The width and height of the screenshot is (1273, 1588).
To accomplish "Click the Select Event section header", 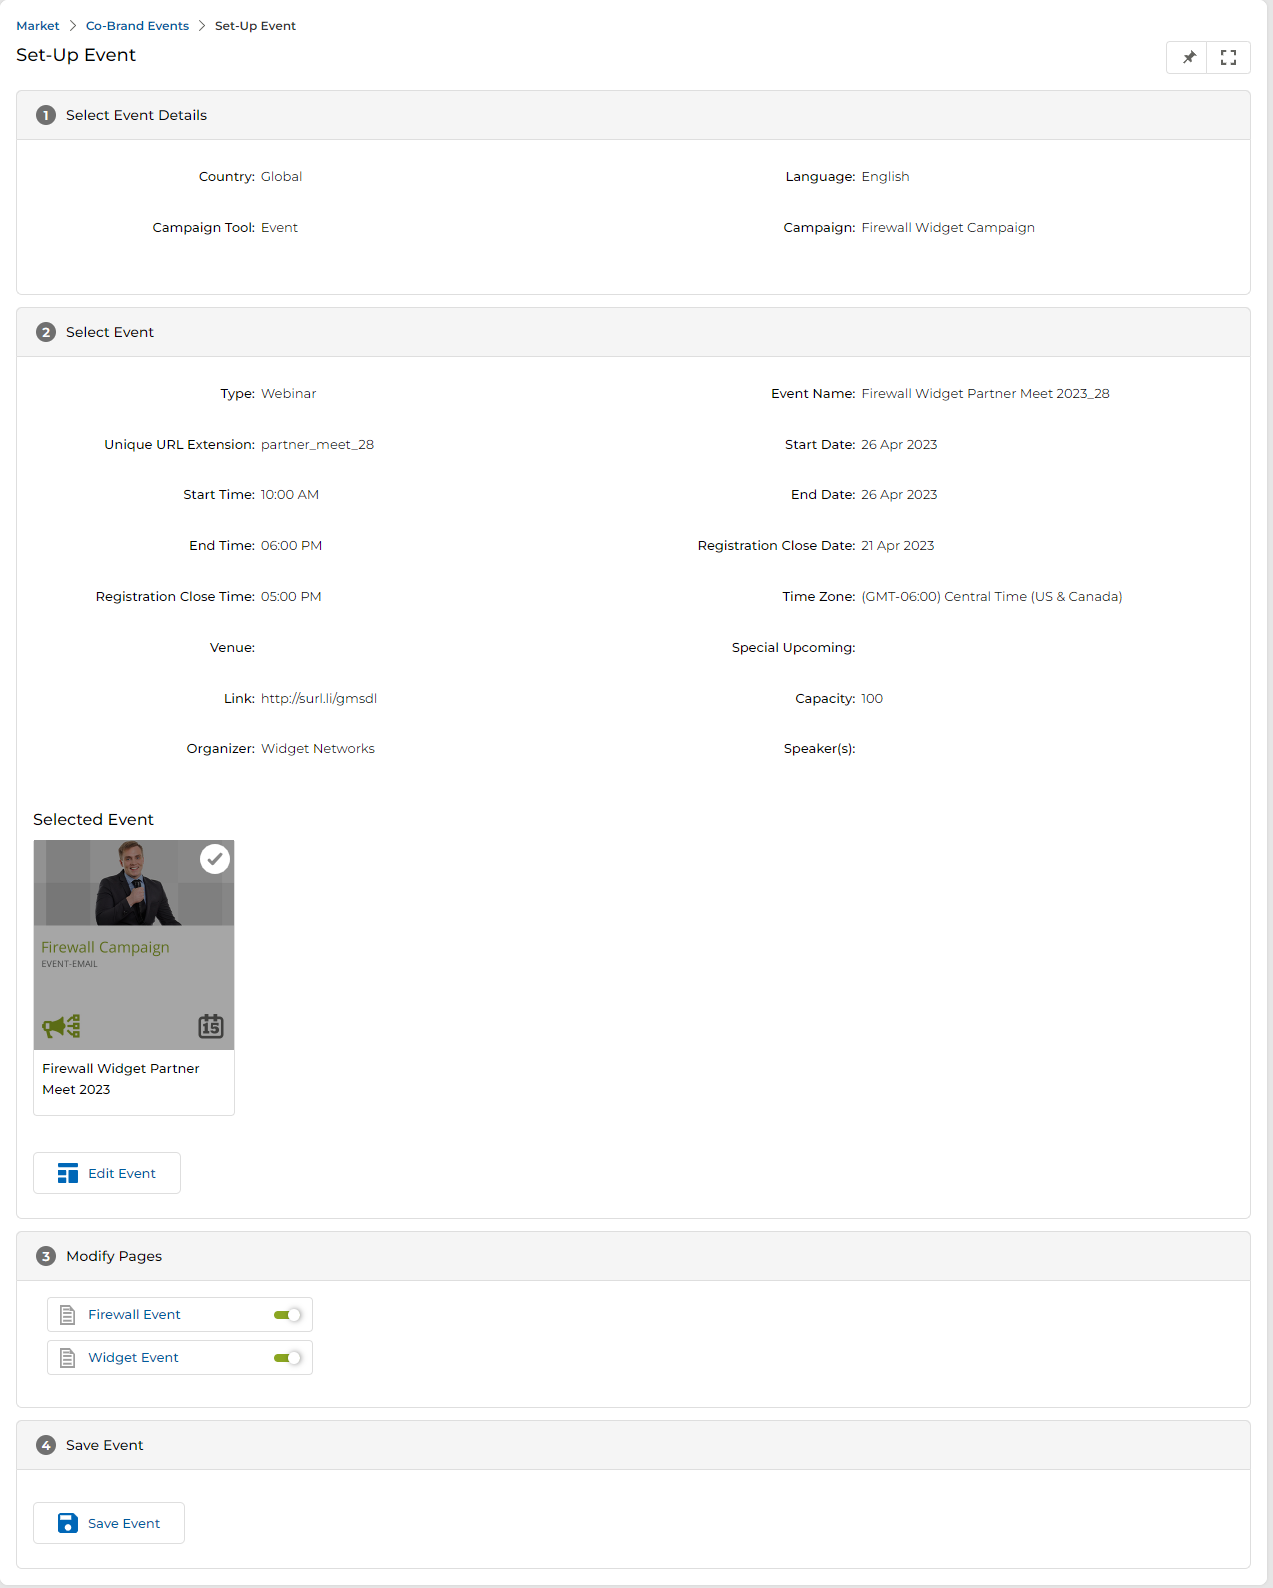I will 633,332.
